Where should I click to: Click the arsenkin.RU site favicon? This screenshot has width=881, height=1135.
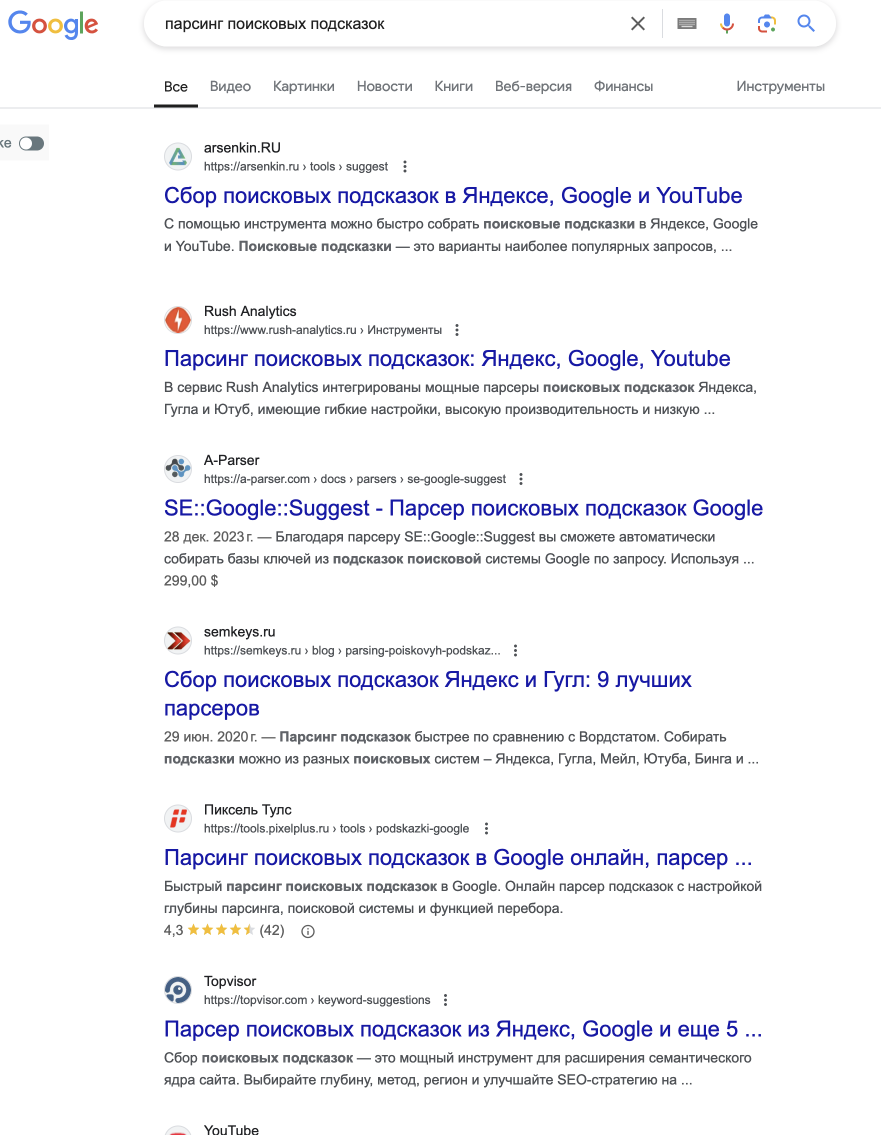(178, 156)
